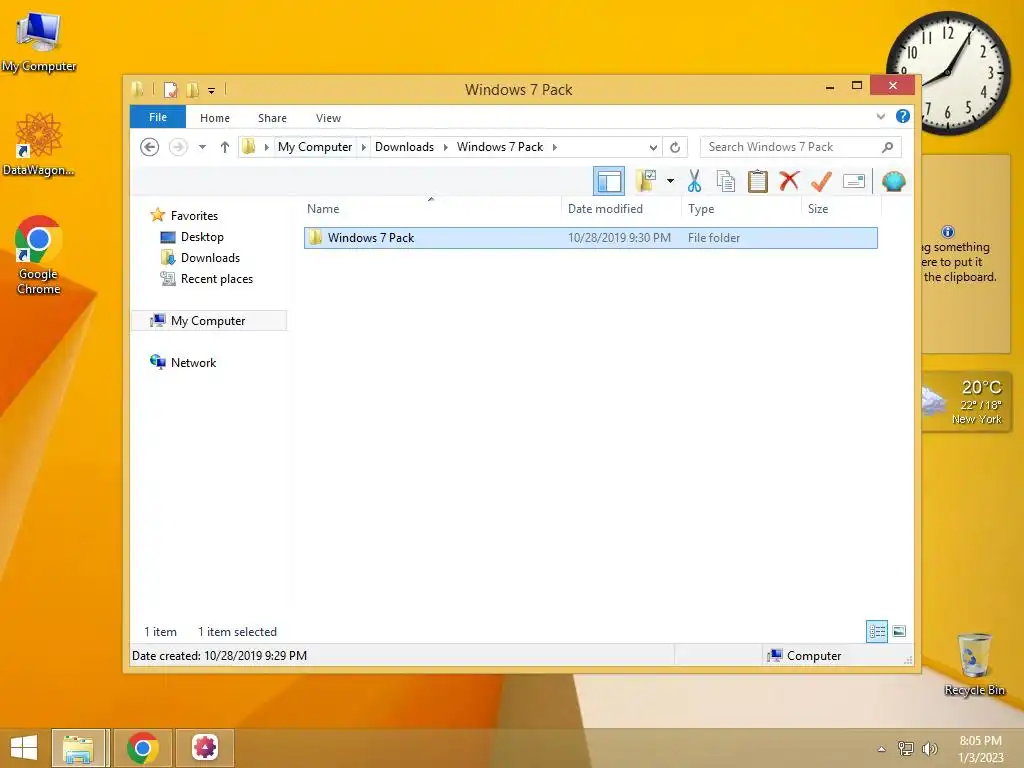
Task: Delete item with the red X icon
Action: 789,180
